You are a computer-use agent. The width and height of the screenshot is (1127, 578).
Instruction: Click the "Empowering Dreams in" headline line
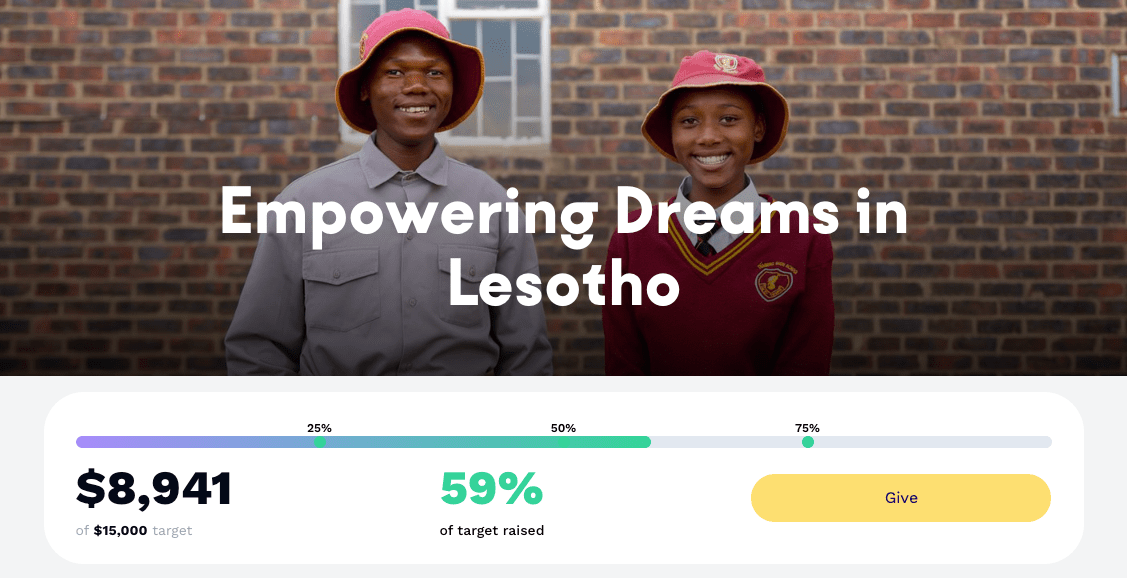563,214
